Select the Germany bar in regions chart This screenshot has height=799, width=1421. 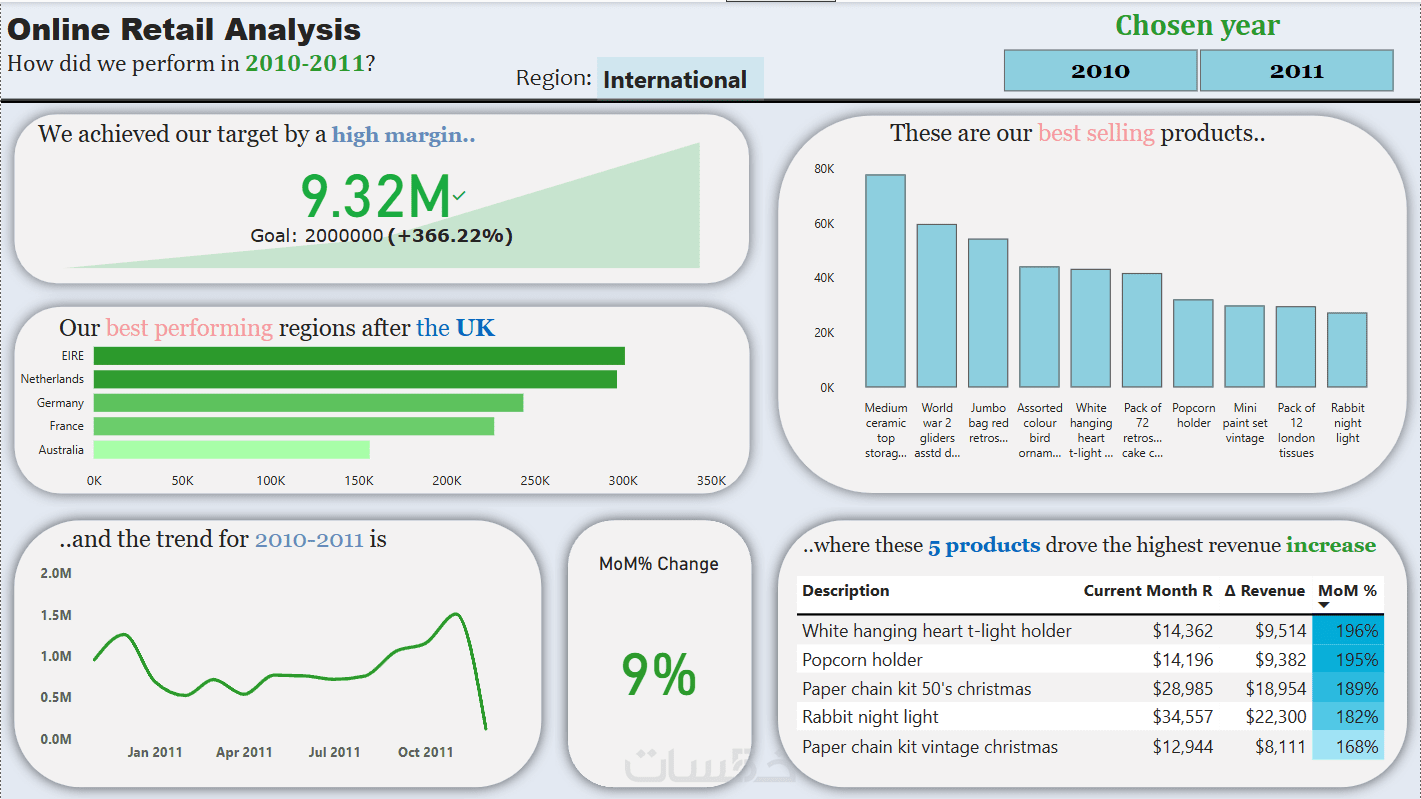click(x=308, y=403)
